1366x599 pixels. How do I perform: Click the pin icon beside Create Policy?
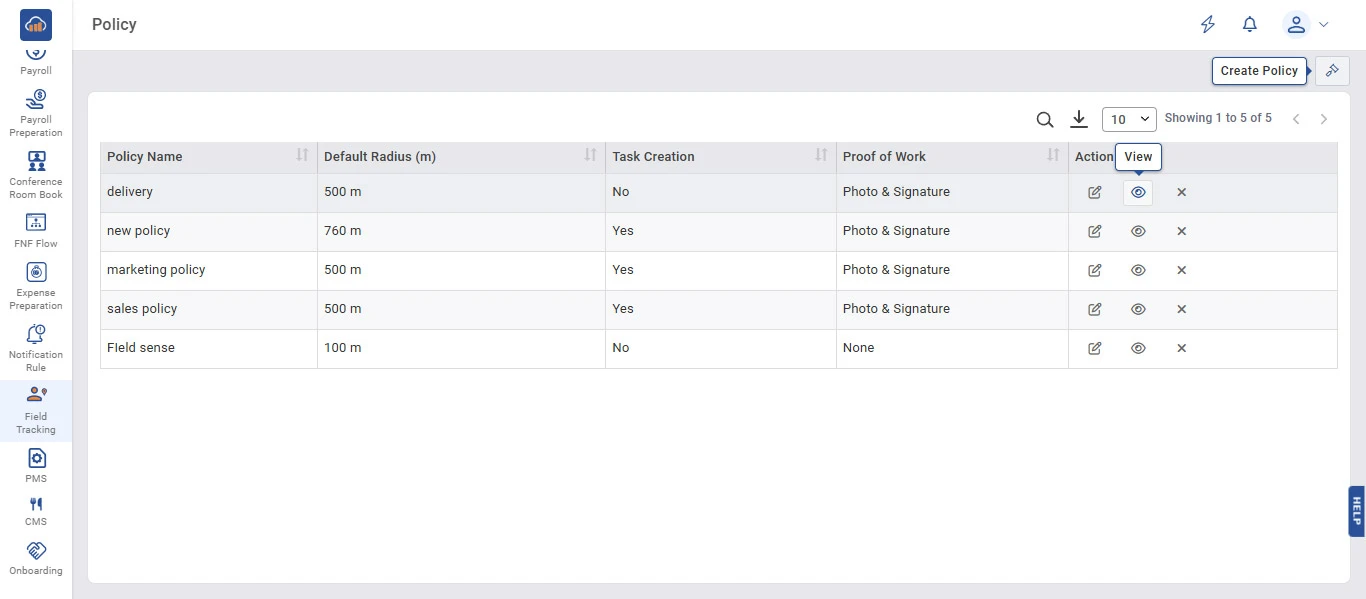pos(1332,71)
